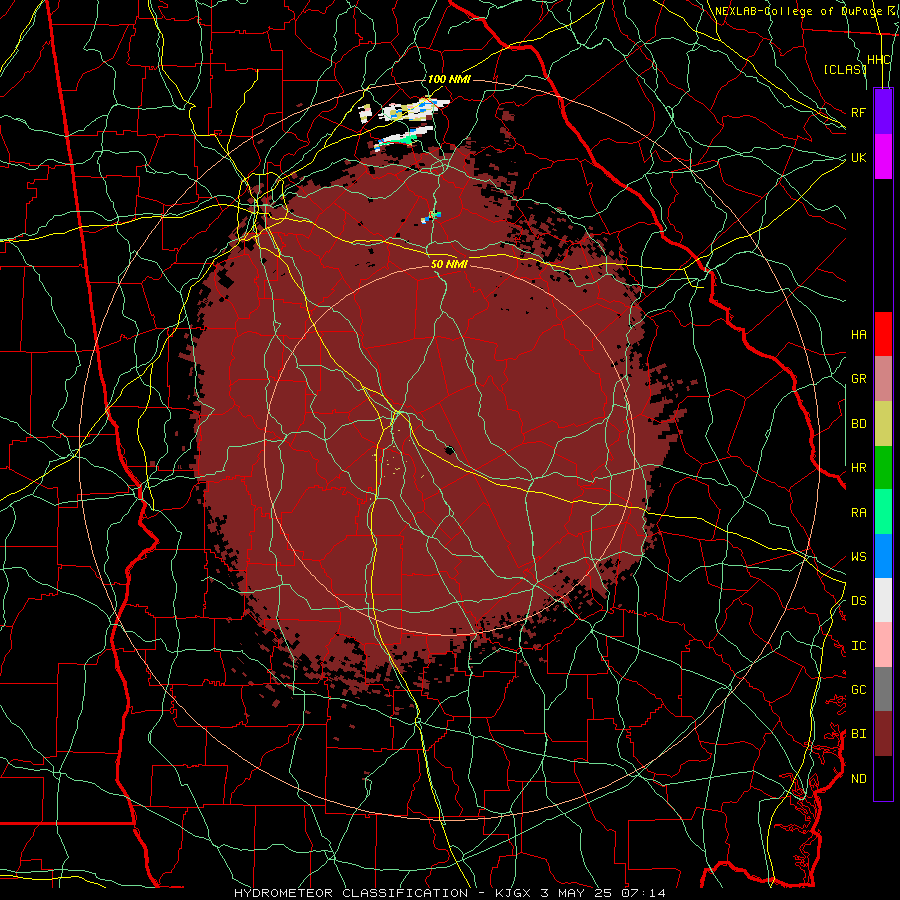Click the 100 NMI range ring label
The image size is (900, 900).
coord(449,79)
